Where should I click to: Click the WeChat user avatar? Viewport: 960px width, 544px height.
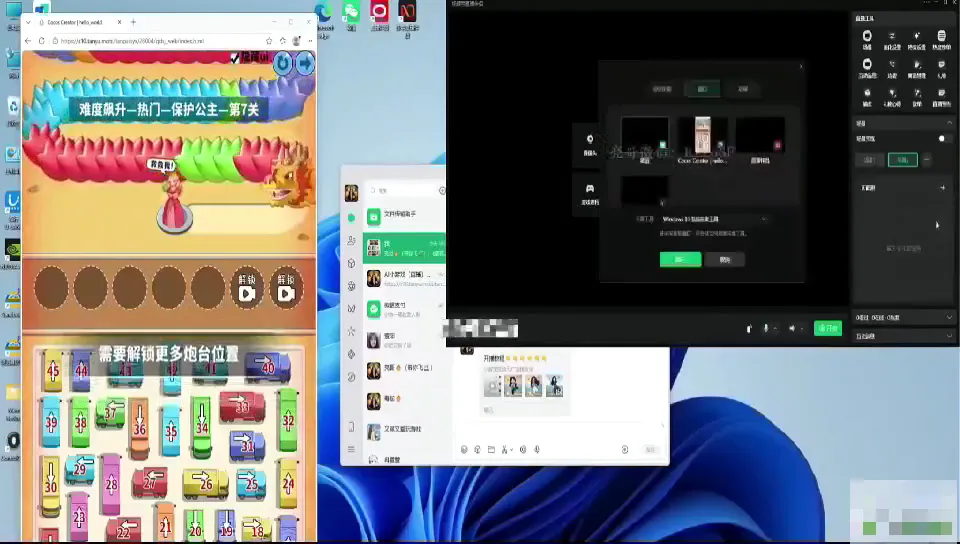coord(351,193)
